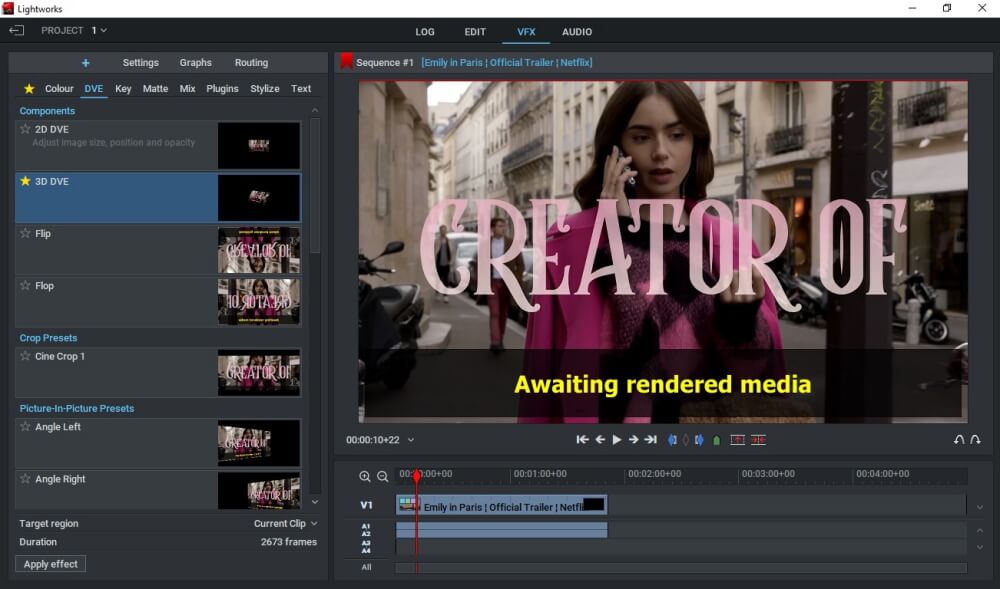Image resolution: width=1000 pixels, height=589 pixels.
Task: Click the effects list scrollbar
Action: click(x=314, y=185)
